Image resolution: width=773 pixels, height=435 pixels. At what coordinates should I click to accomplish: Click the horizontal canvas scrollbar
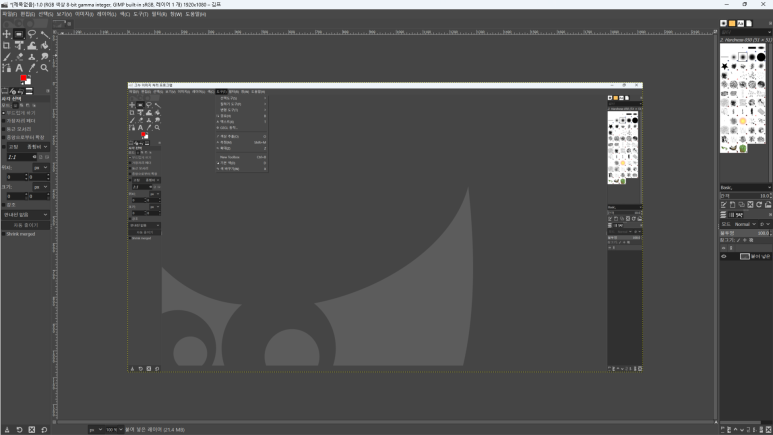(385, 422)
